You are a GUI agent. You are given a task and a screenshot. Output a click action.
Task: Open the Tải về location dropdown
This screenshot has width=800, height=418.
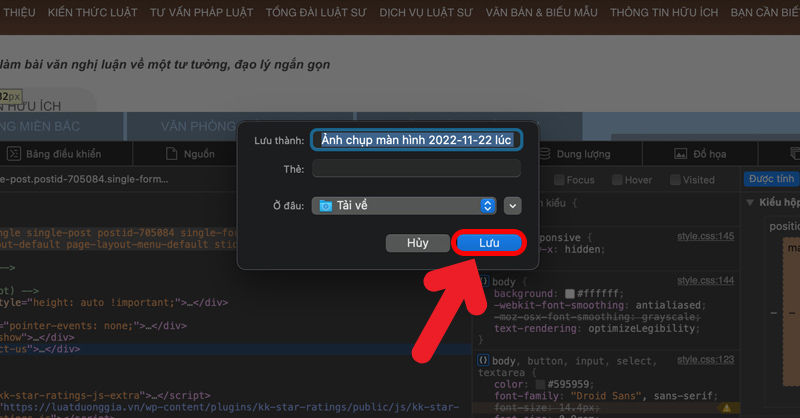[x=404, y=206]
